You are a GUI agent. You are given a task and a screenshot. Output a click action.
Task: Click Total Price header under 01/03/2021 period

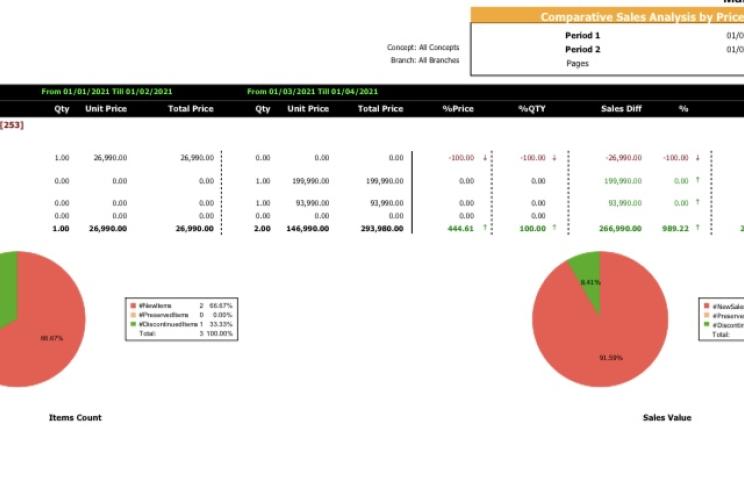pos(380,109)
